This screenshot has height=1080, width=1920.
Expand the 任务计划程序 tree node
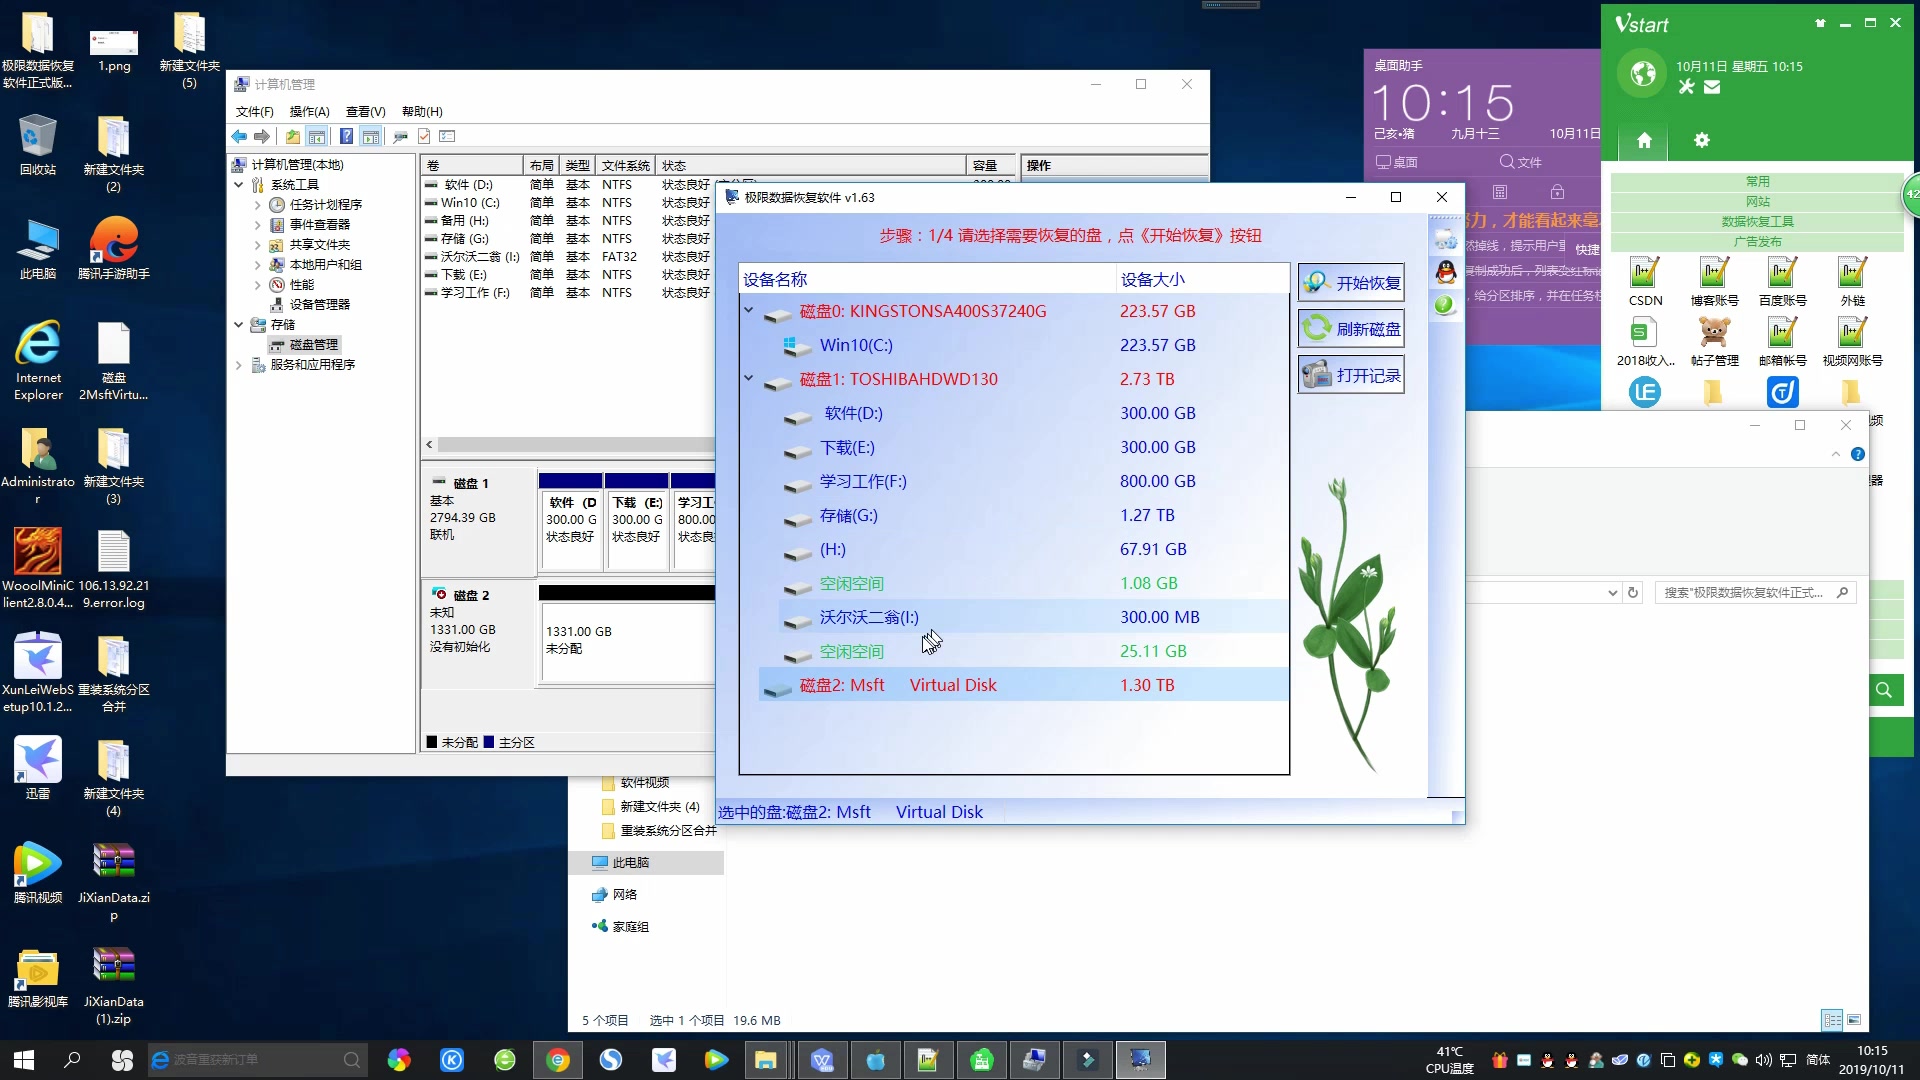pyautogui.click(x=257, y=204)
